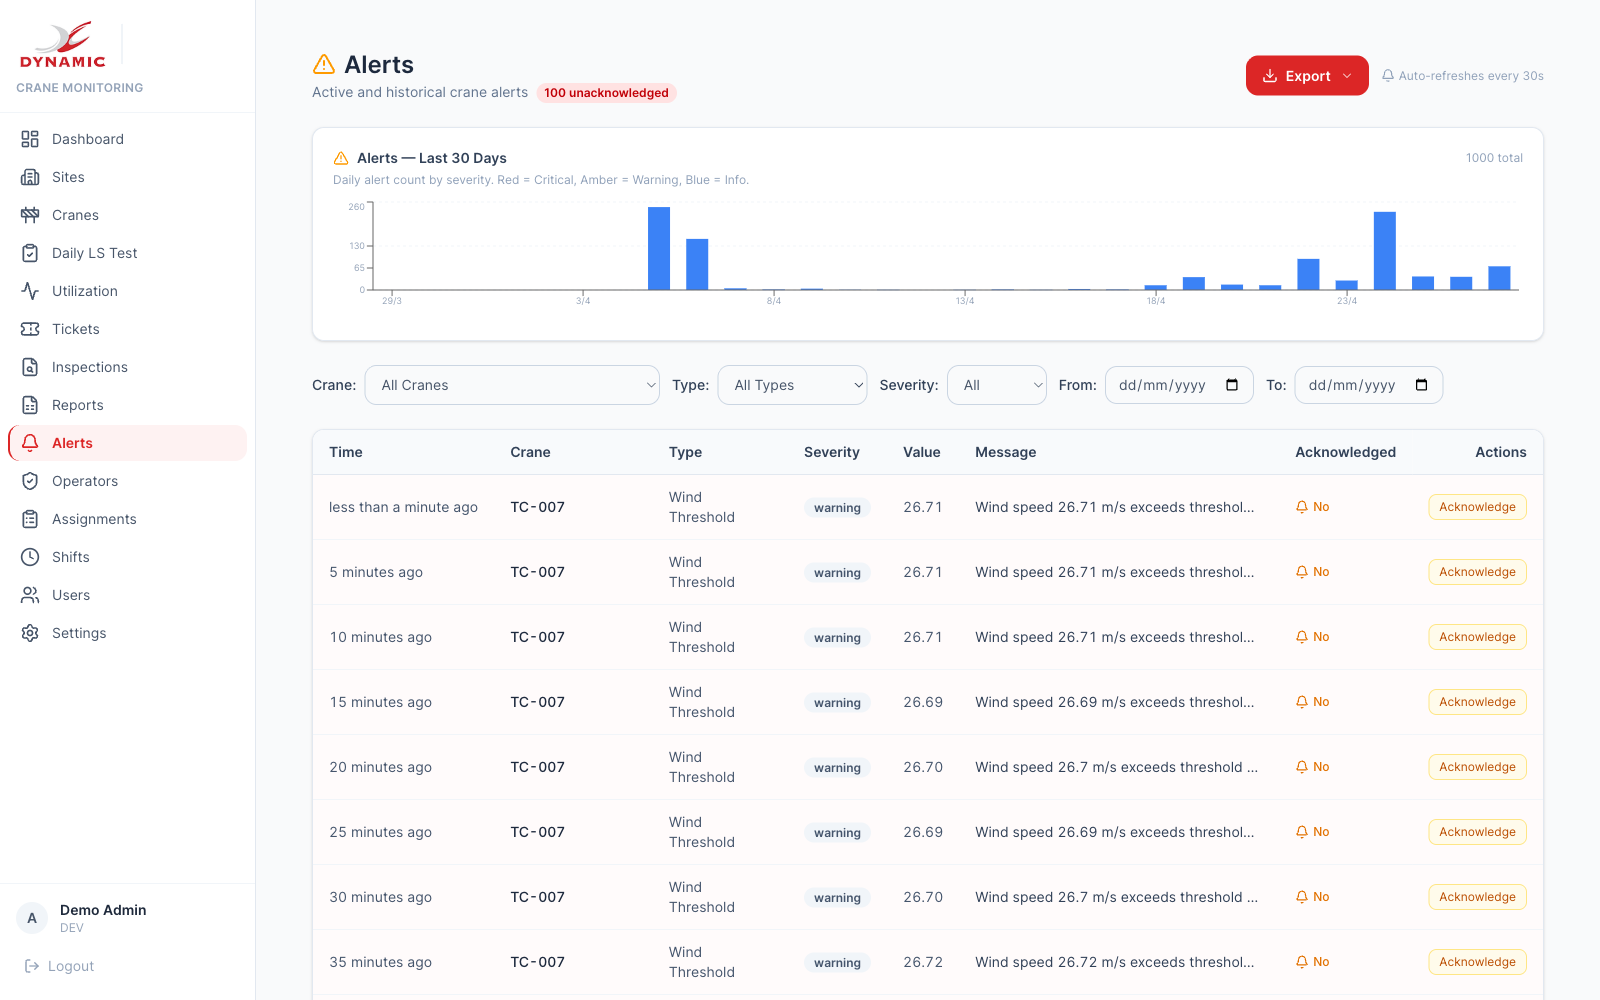Click the From date input field
This screenshot has width=1600, height=1000.
(x=1178, y=385)
